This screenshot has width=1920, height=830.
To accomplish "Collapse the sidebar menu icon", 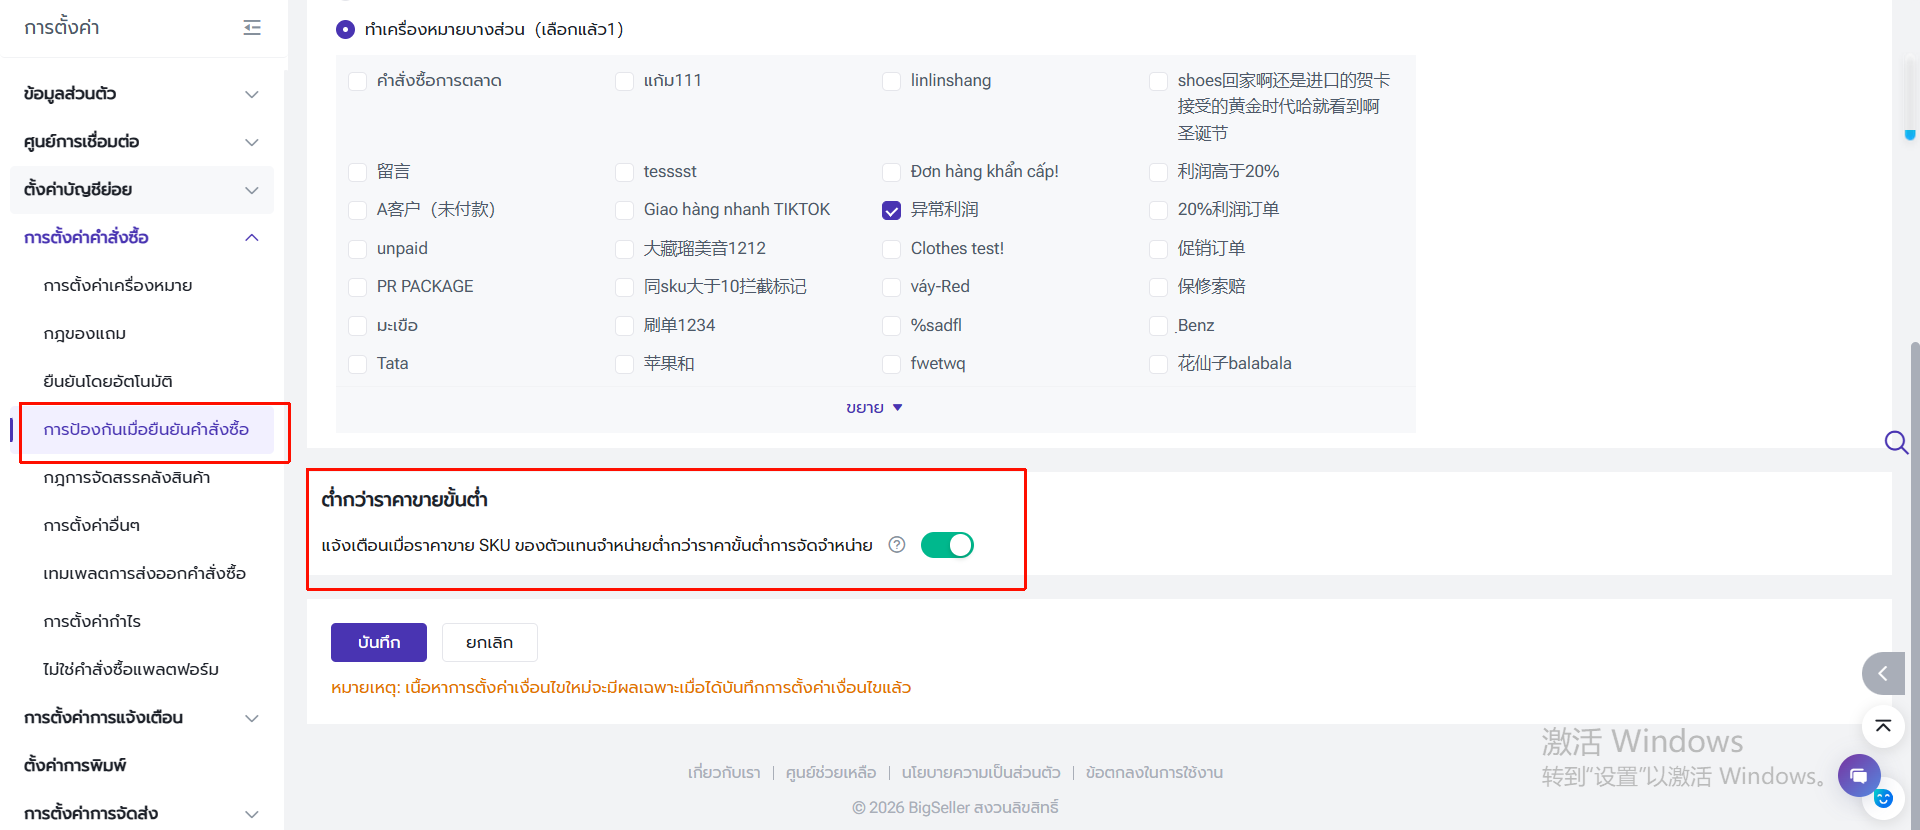I will pyautogui.click(x=252, y=28).
